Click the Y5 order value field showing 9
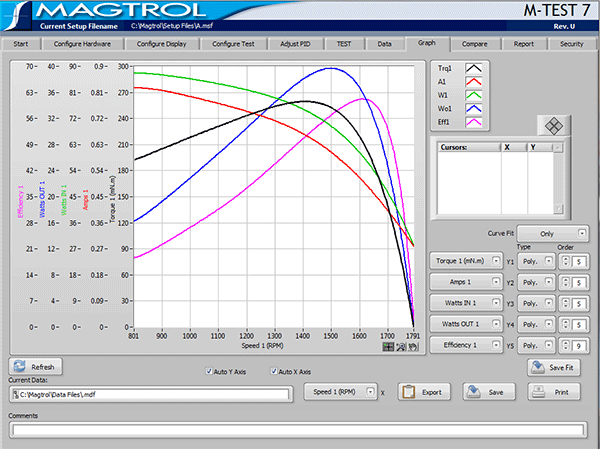The image size is (600, 449). tap(579, 346)
